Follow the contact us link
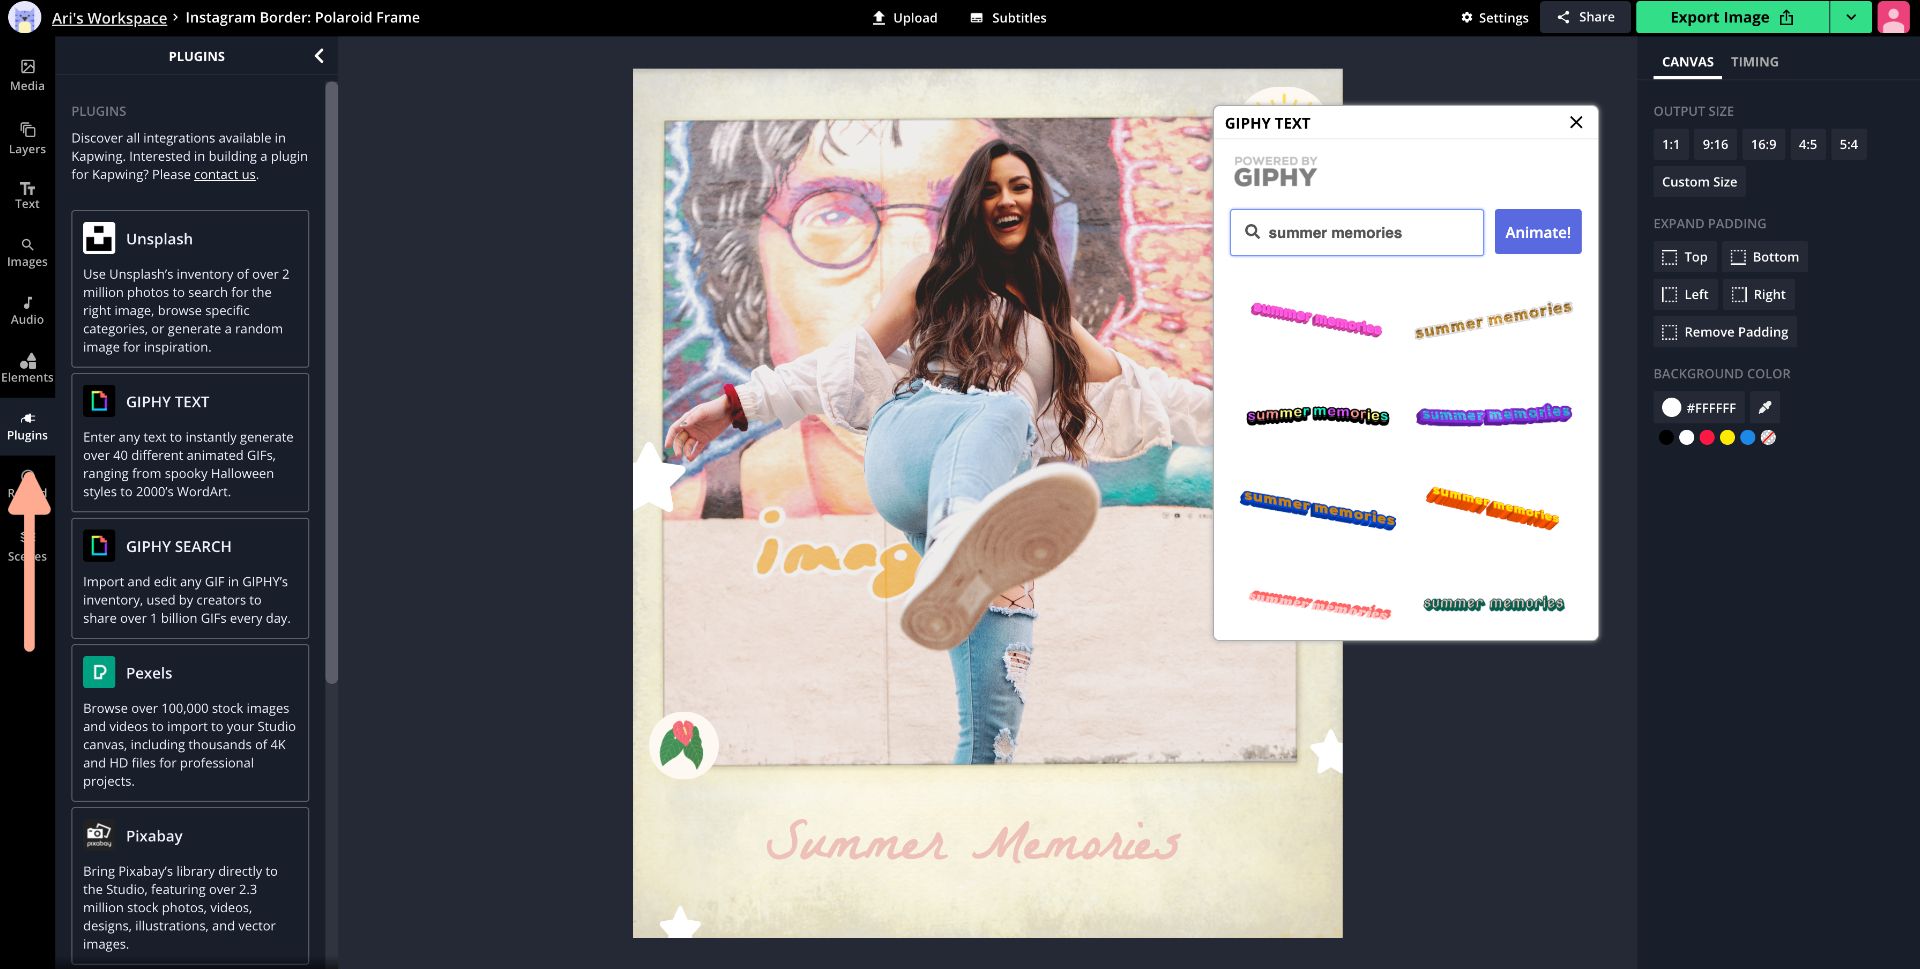This screenshot has height=969, width=1920. point(224,175)
